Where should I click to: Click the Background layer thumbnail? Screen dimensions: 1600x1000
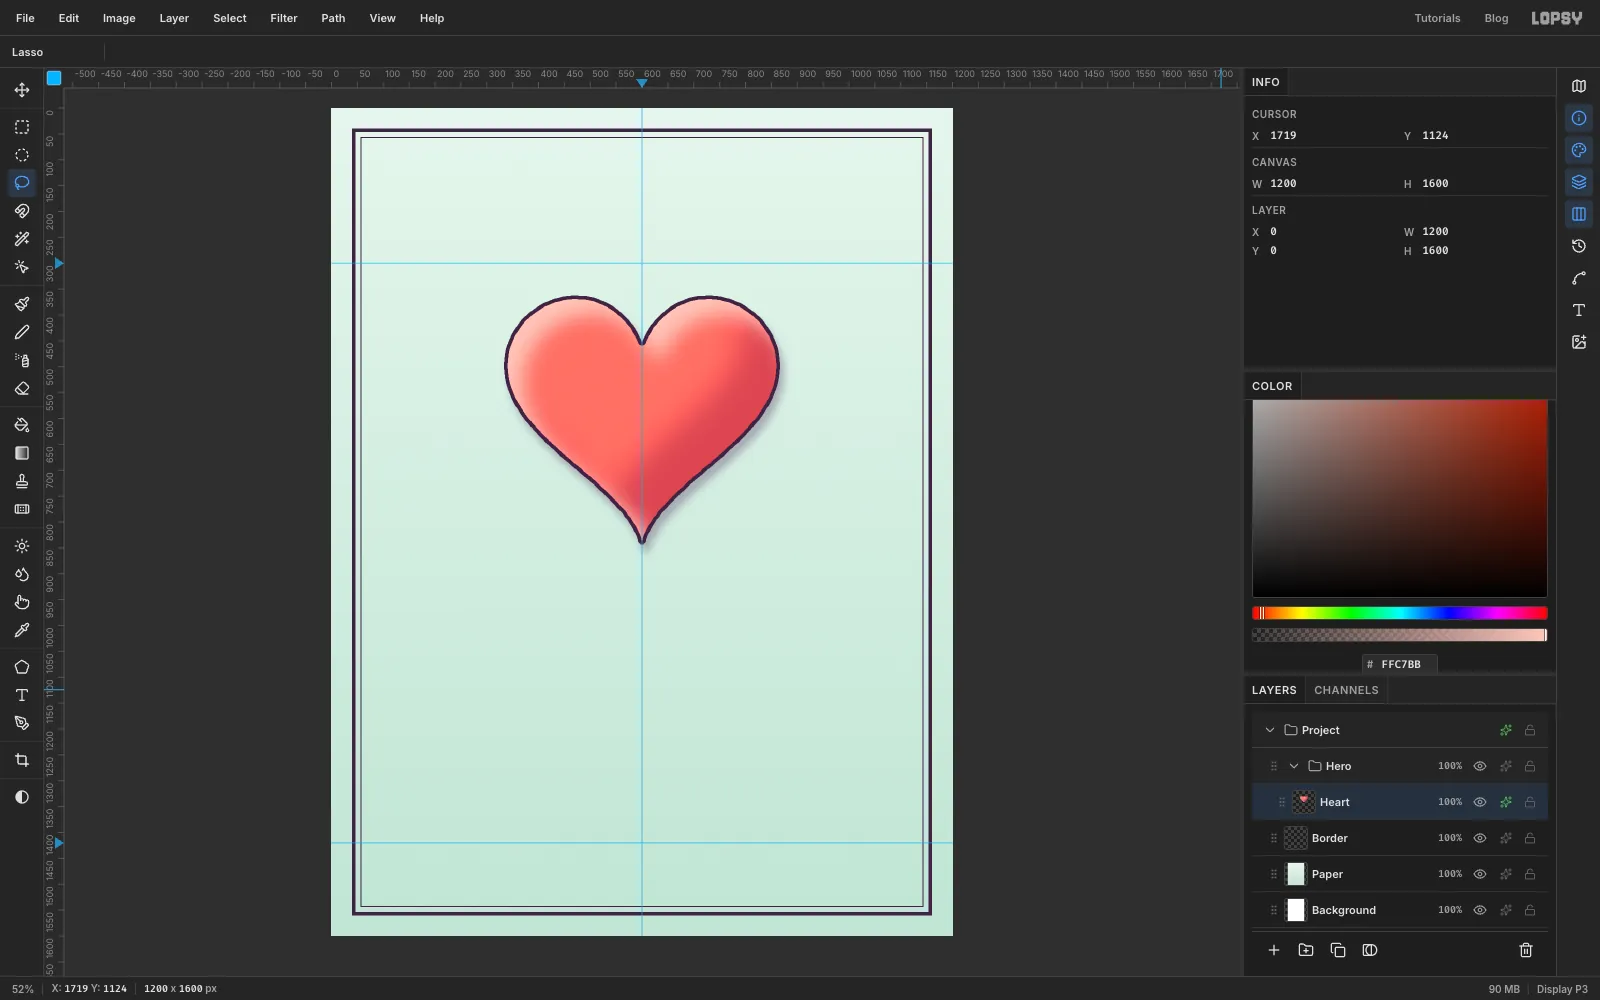[x=1296, y=910]
